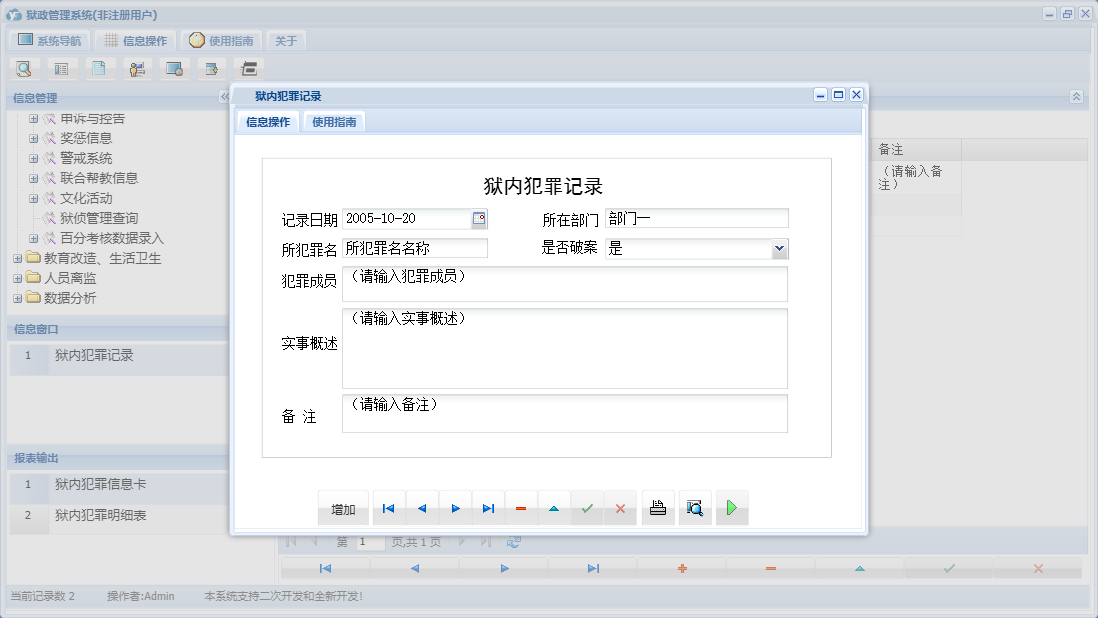The width and height of the screenshot is (1098, 618).
Task: Open print preview in the crime record dialog
Action: 694,508
